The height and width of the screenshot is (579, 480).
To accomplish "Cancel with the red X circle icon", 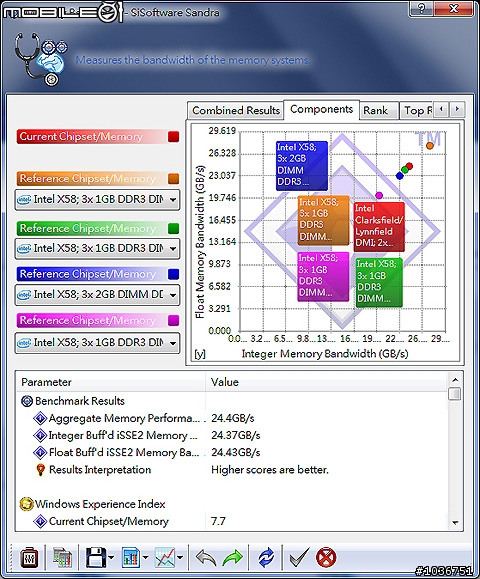I will tap(326, 558).
